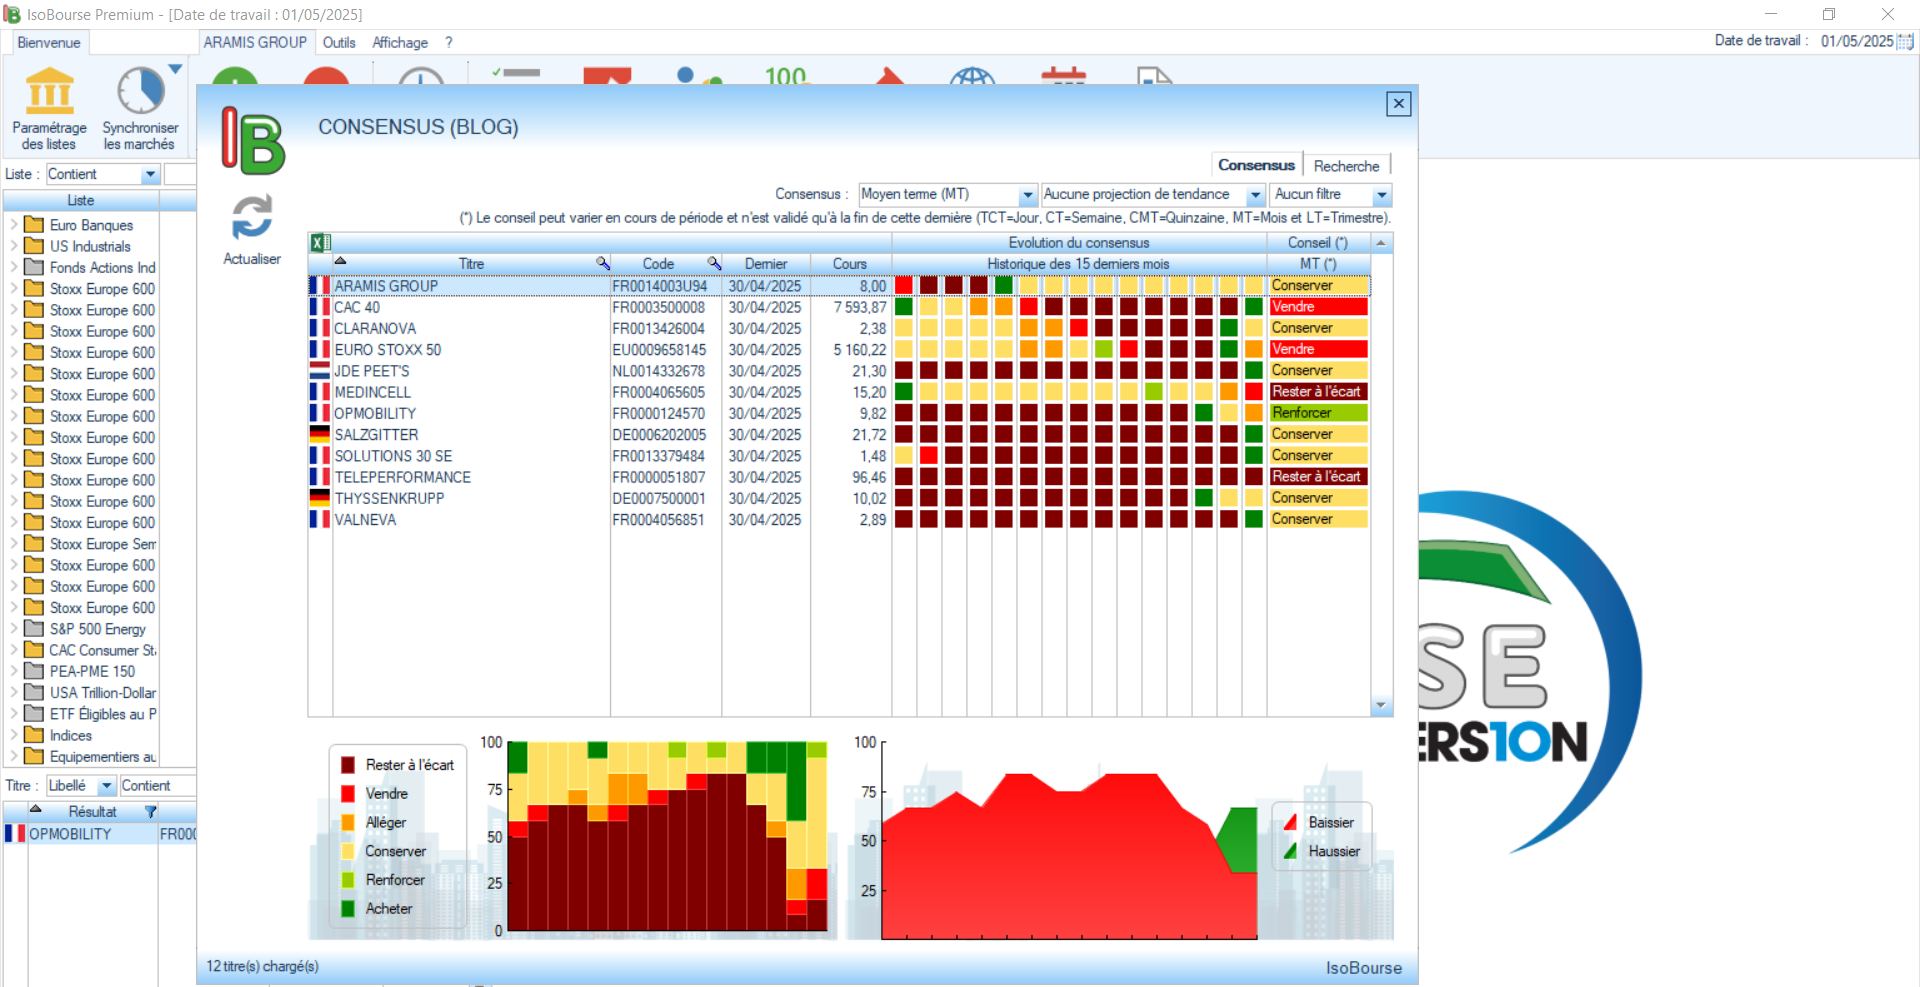Open the Titre Libellé dropdown

(106, 786)
